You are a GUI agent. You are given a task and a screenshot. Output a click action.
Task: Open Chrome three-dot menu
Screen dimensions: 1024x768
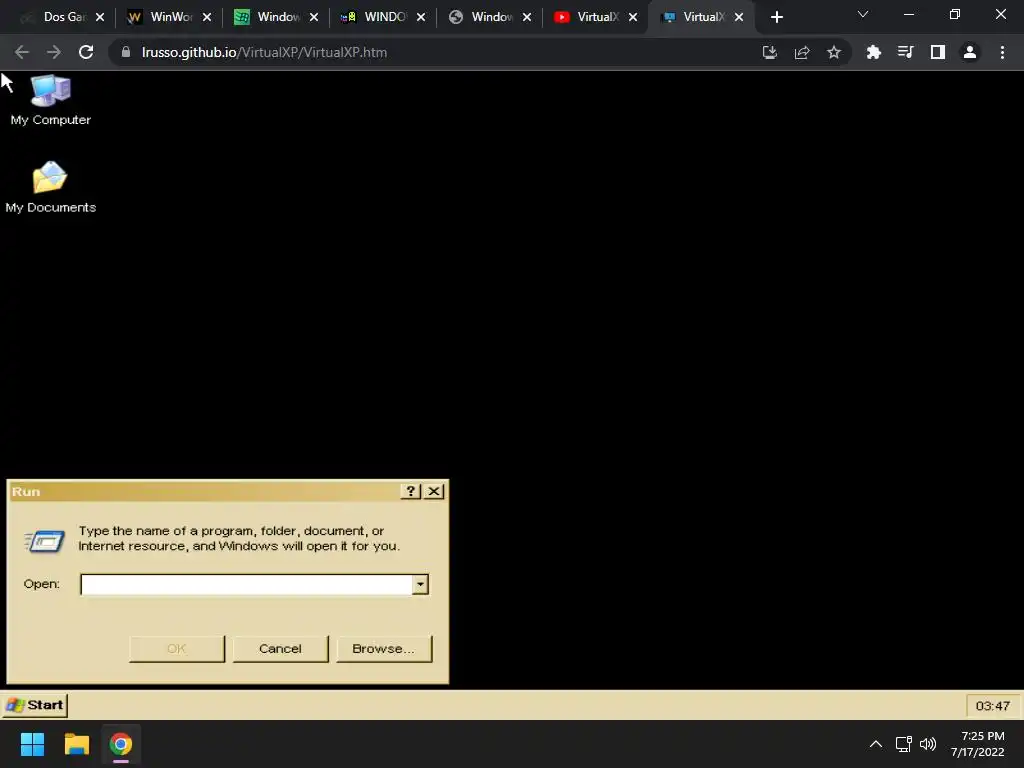pyautogui.click(x=1002, y=52)
